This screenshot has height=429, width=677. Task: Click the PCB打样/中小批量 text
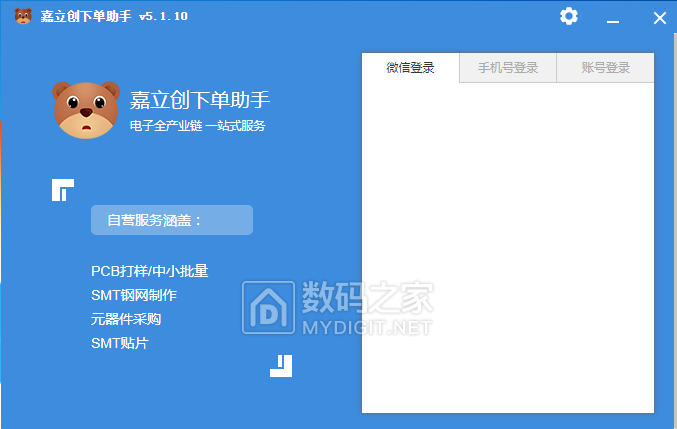(150, 271)
